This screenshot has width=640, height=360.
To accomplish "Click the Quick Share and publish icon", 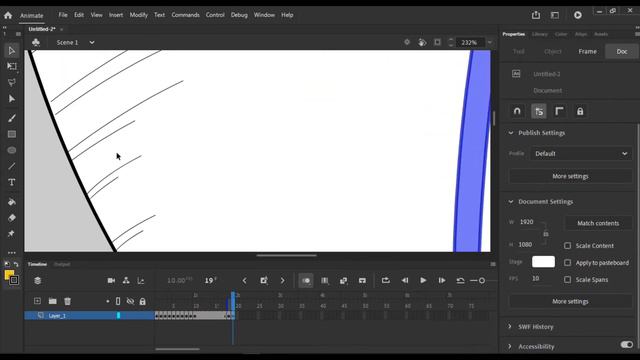I will click(536, 15).
